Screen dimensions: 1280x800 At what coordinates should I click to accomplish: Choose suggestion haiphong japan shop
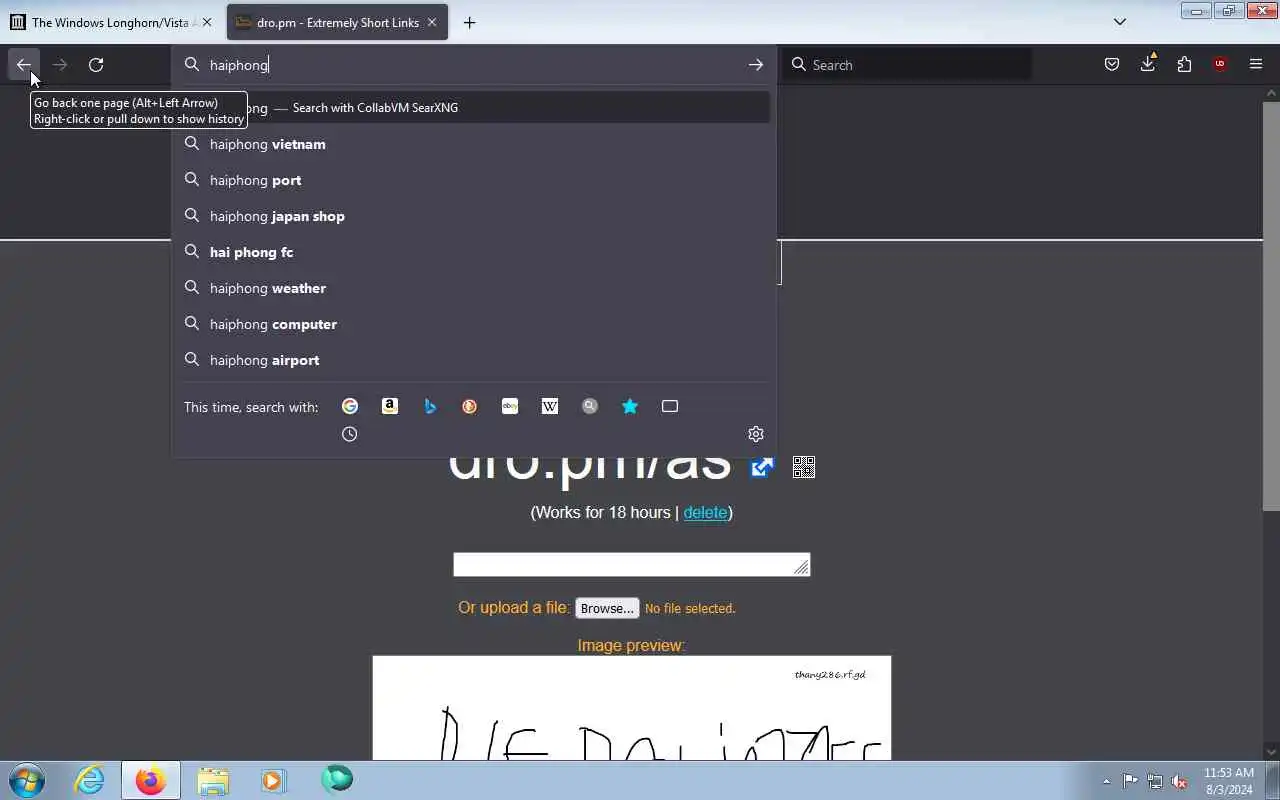pyautogui.click(x=474, y=216)
